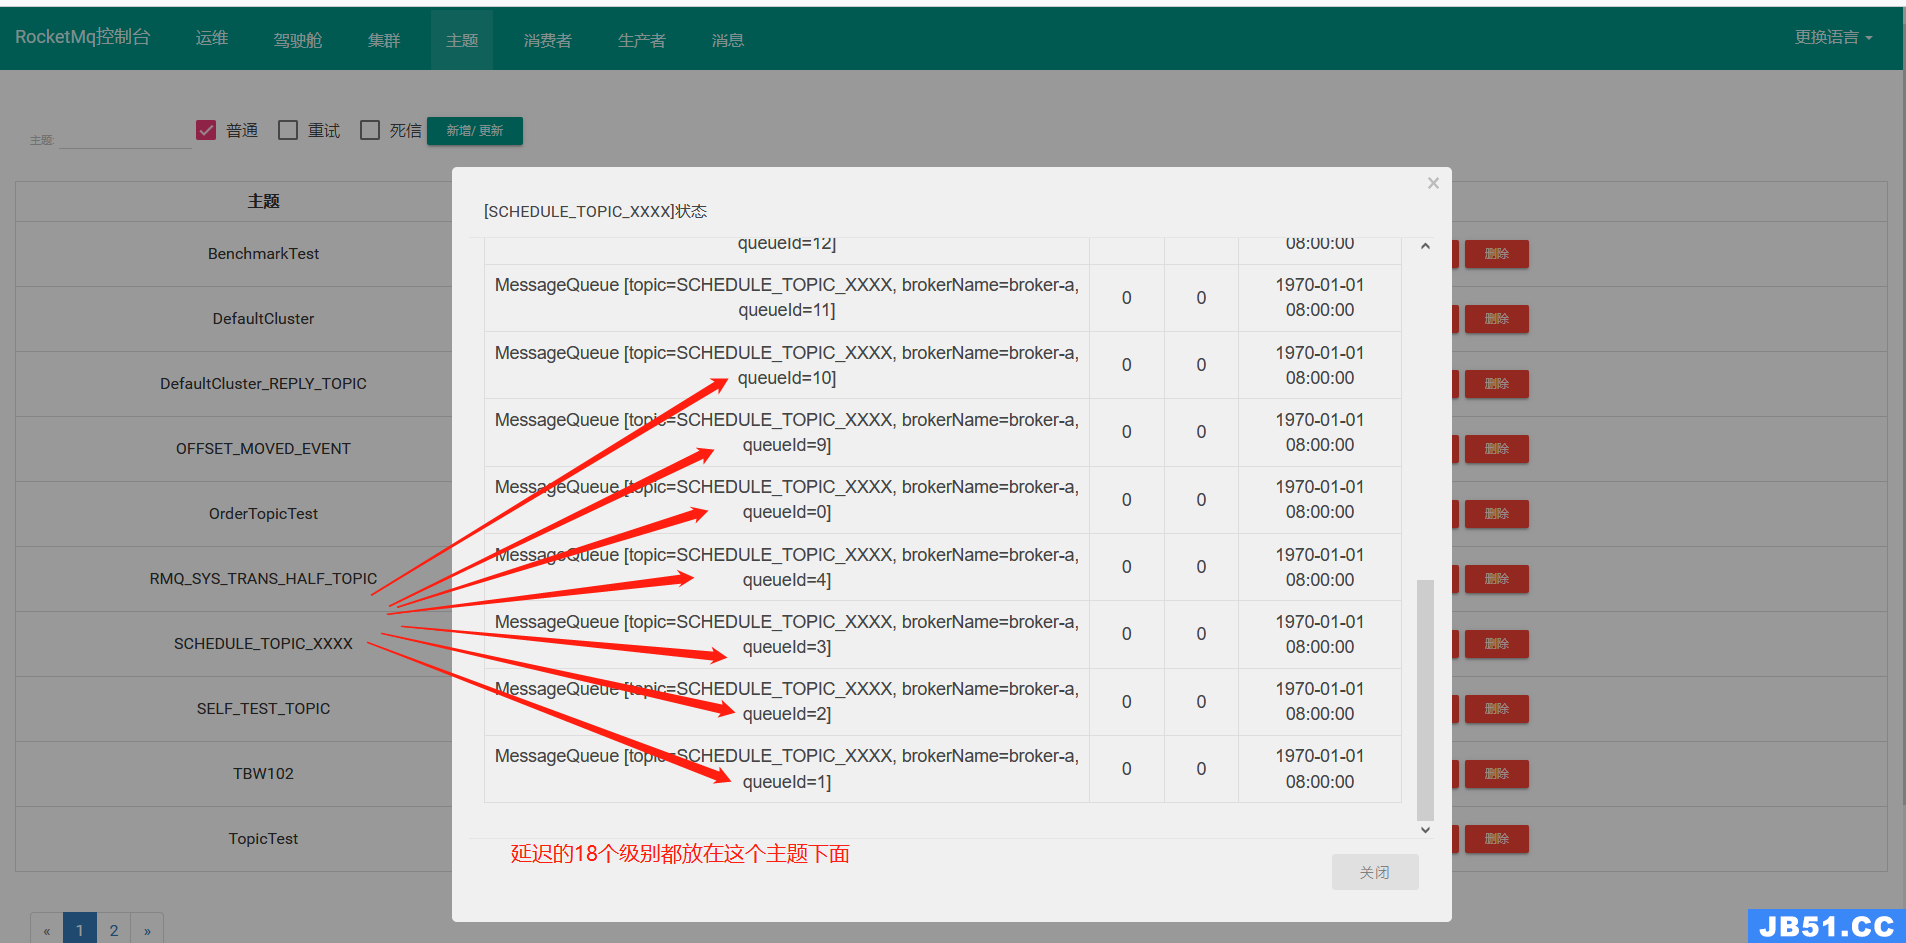Viewport: 1906px width, 943px height.
Task: Click the 主题 column header
Action: coord(263,201)
